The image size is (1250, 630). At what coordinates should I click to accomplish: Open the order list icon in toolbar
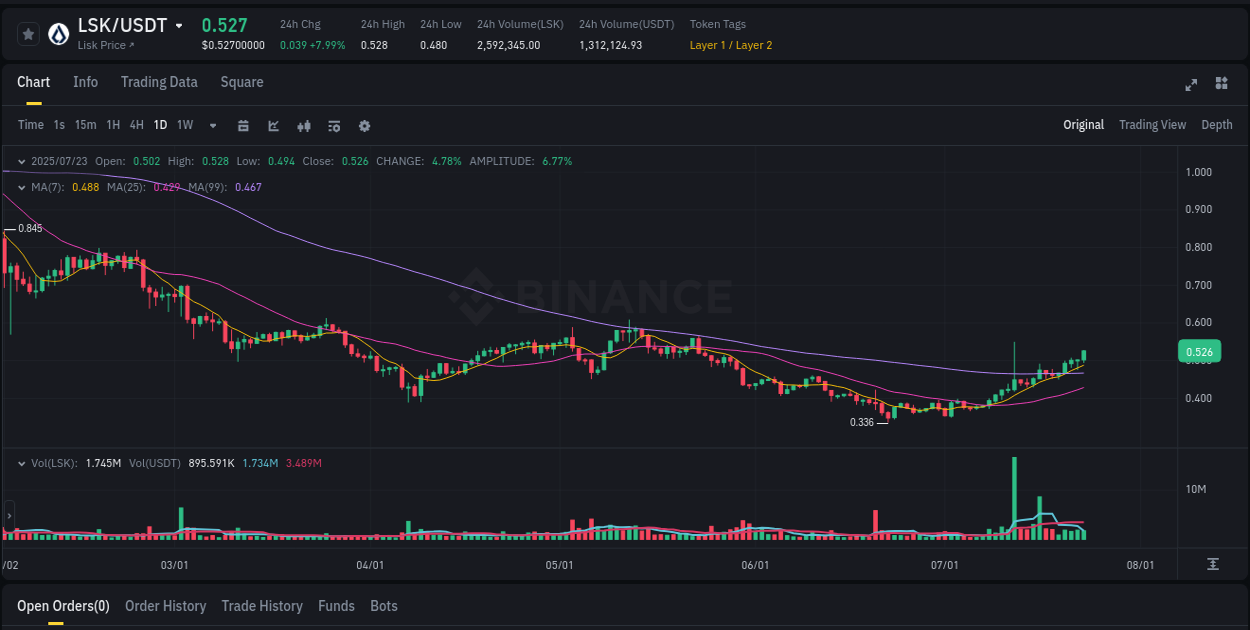click(x=334, y=126)
